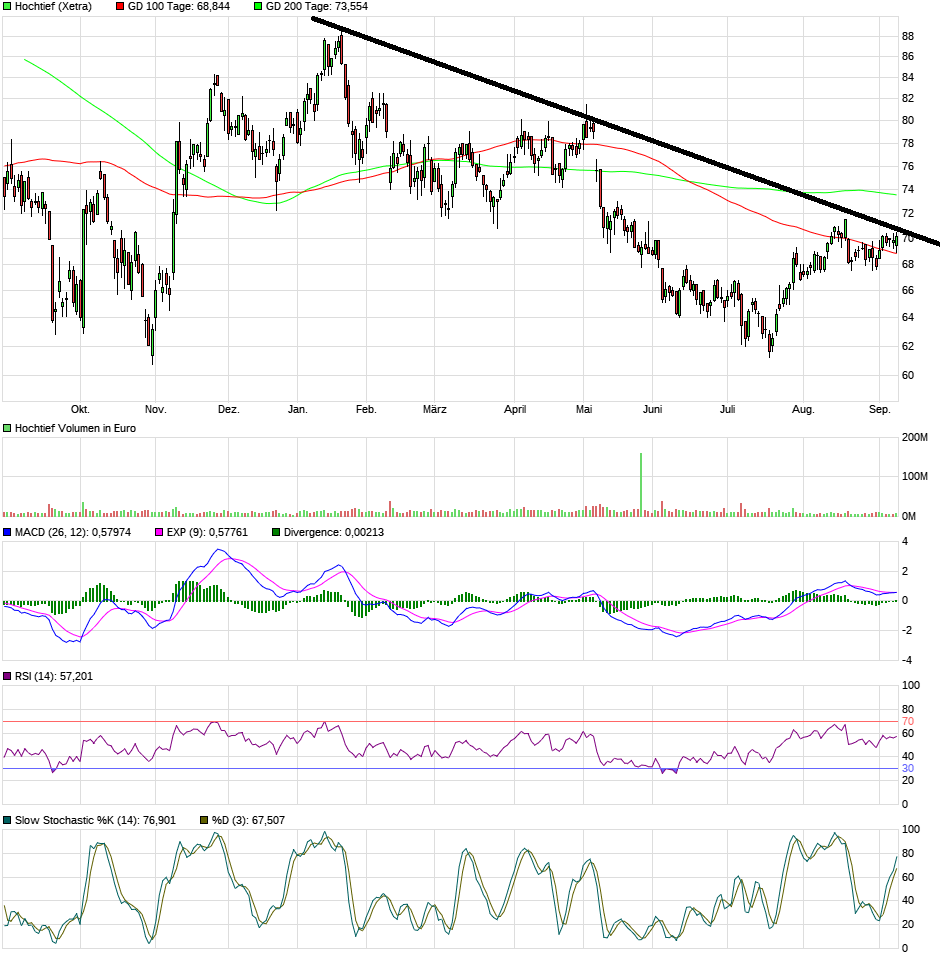
Task: Click the 'März' month axis label
Action: (x=435, y=409)
